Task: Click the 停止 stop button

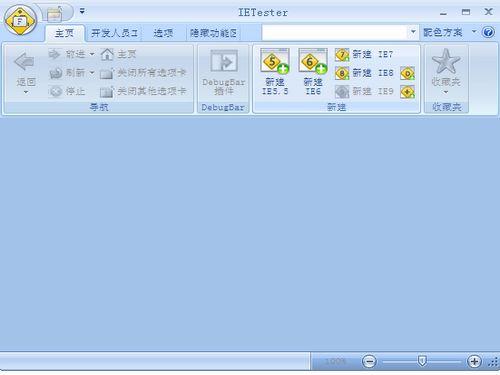Action: coord(67,91)
